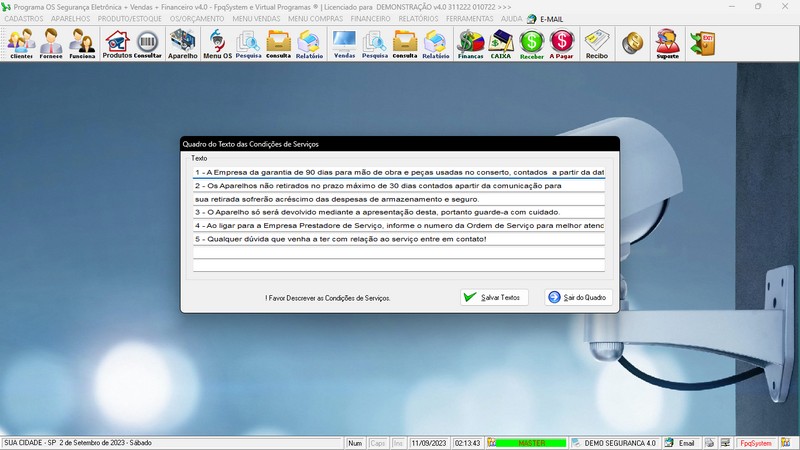The height and width of the screenshot is (450, 800).
Task: Open the AJUDA menu
Action: click(x=511, y=19)
